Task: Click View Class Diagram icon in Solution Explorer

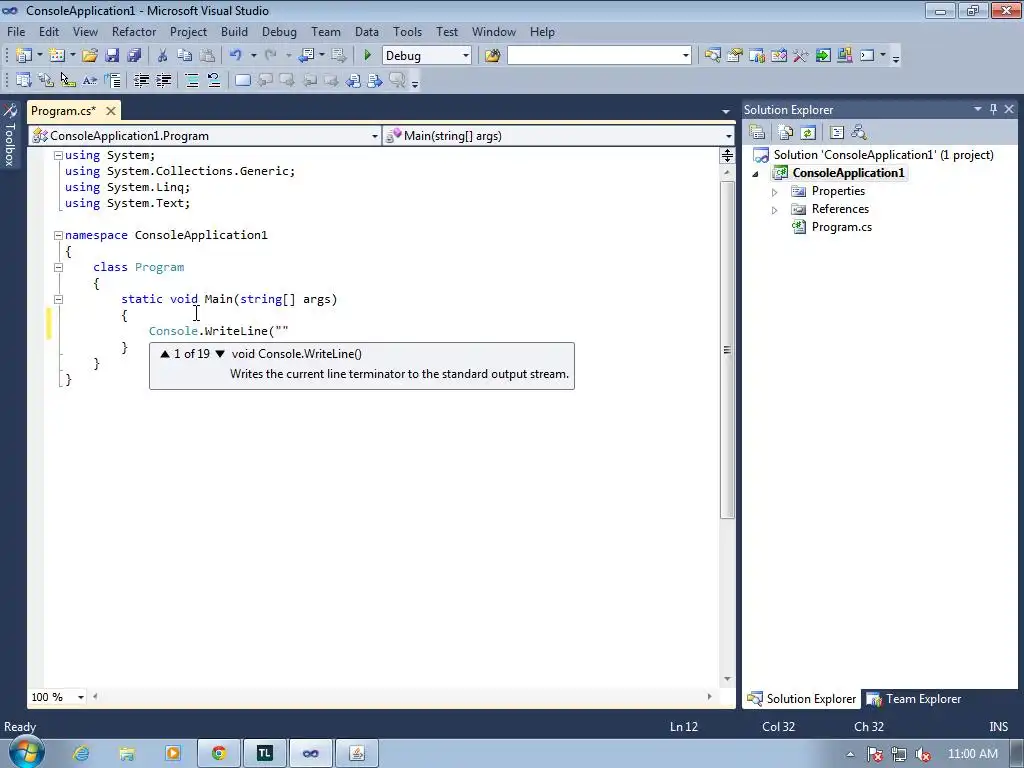Action: pyautogui.click(x=859, y=133)
